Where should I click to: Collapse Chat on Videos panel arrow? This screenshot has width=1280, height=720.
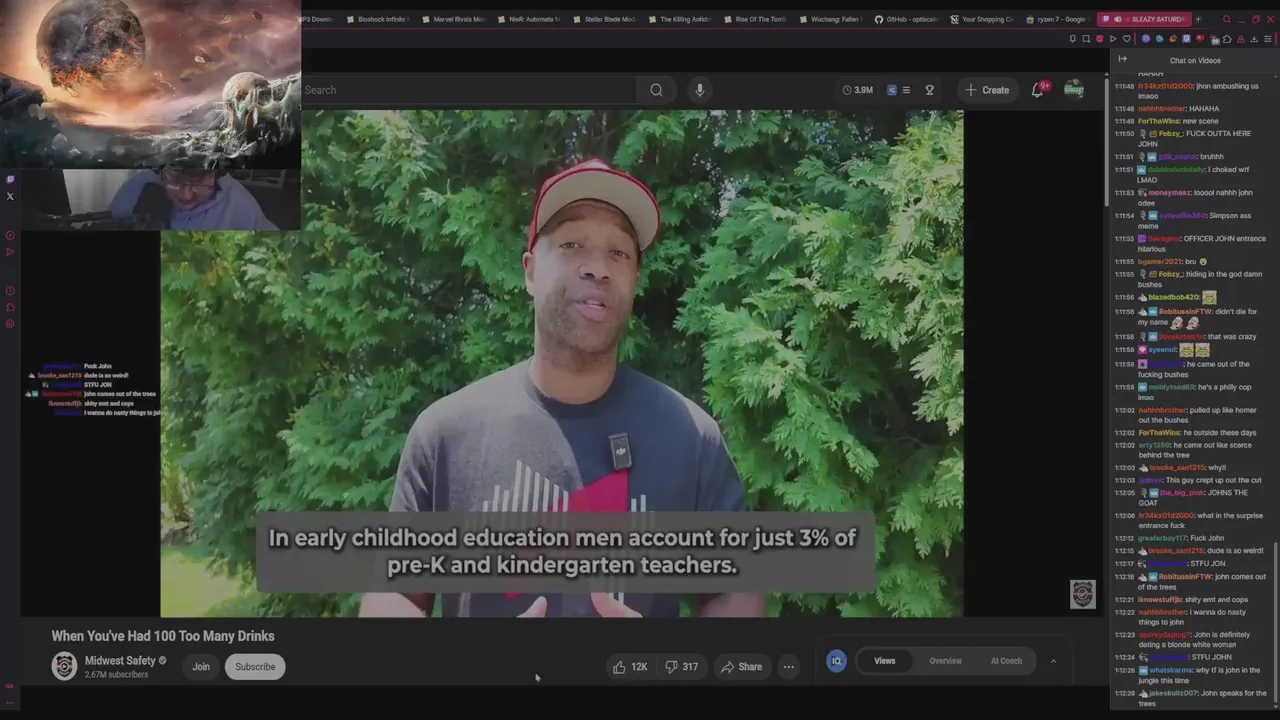(x=1122, y=59)
